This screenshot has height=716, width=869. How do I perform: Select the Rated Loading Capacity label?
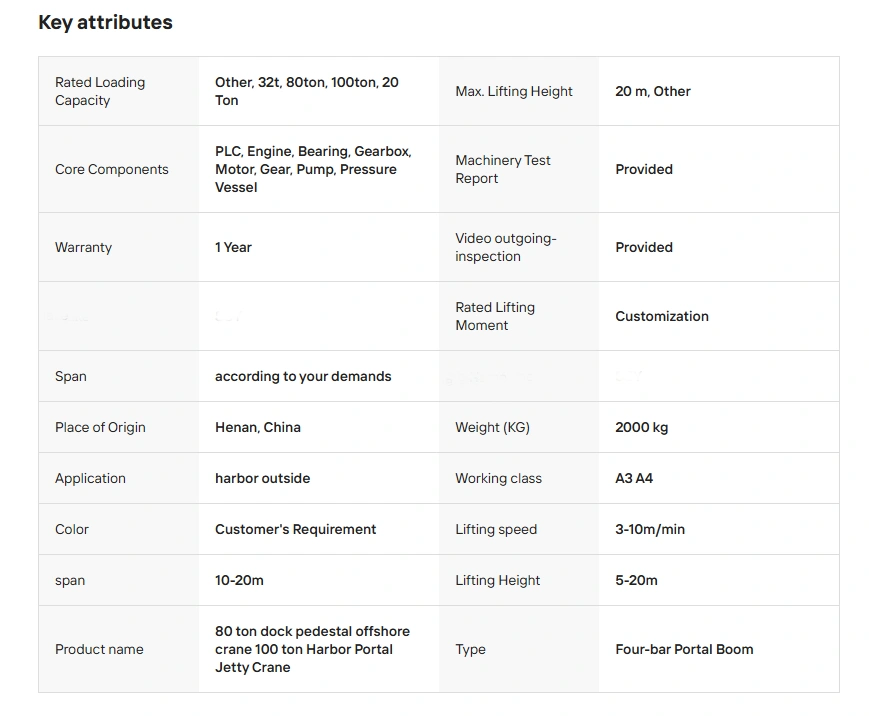coord(100,91)
